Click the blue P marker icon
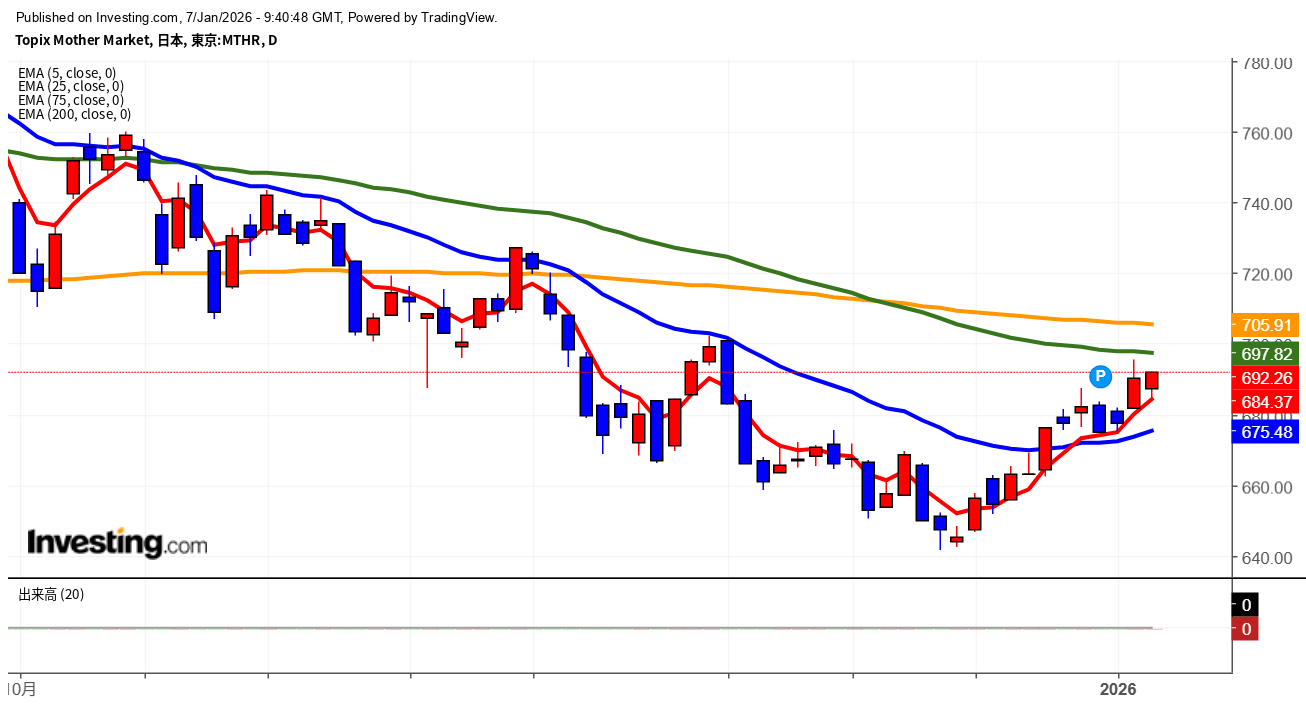 click(x=1101, y=376)
